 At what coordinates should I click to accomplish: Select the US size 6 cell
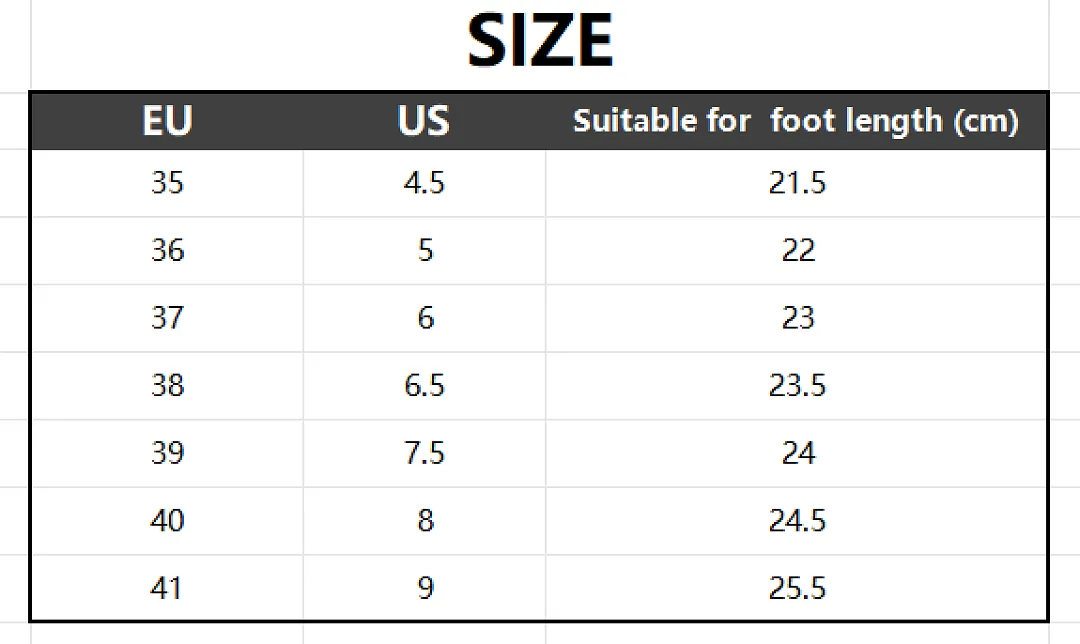(424, 318)
